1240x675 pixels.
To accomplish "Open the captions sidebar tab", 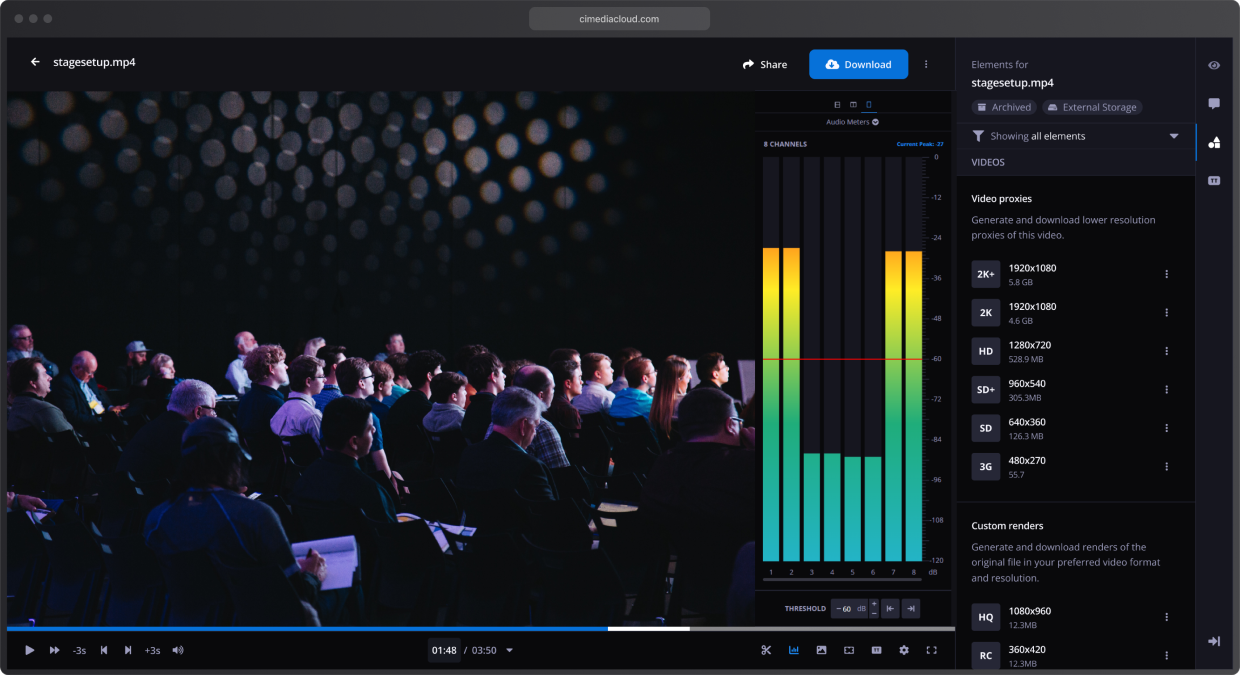I will [x=1214, y=181].
